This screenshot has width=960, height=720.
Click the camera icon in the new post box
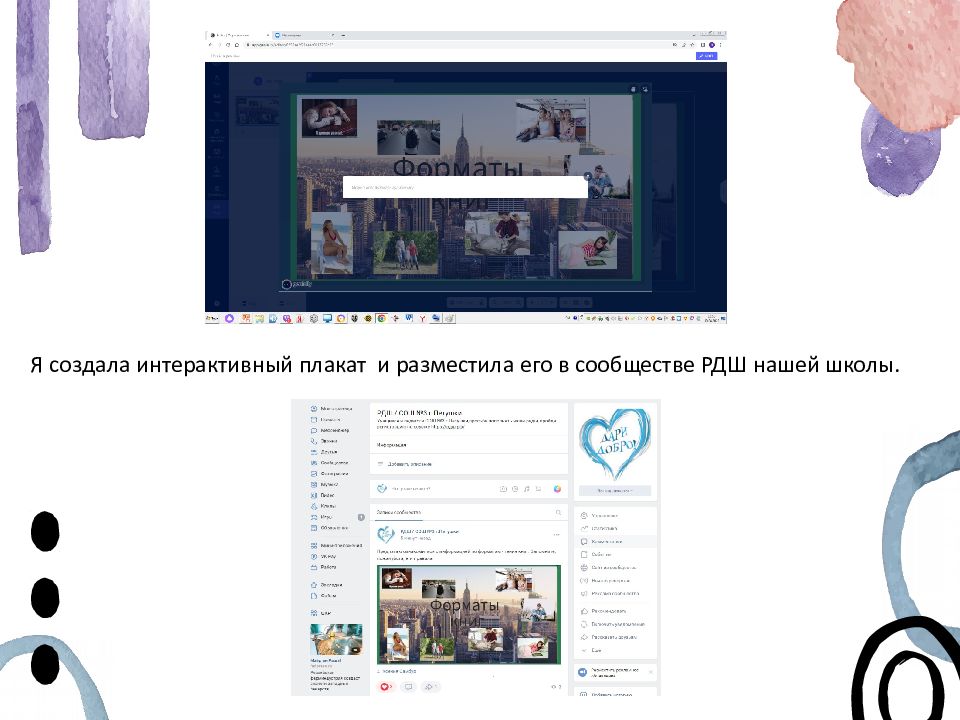pyautogui.click(x=502, y=489)
